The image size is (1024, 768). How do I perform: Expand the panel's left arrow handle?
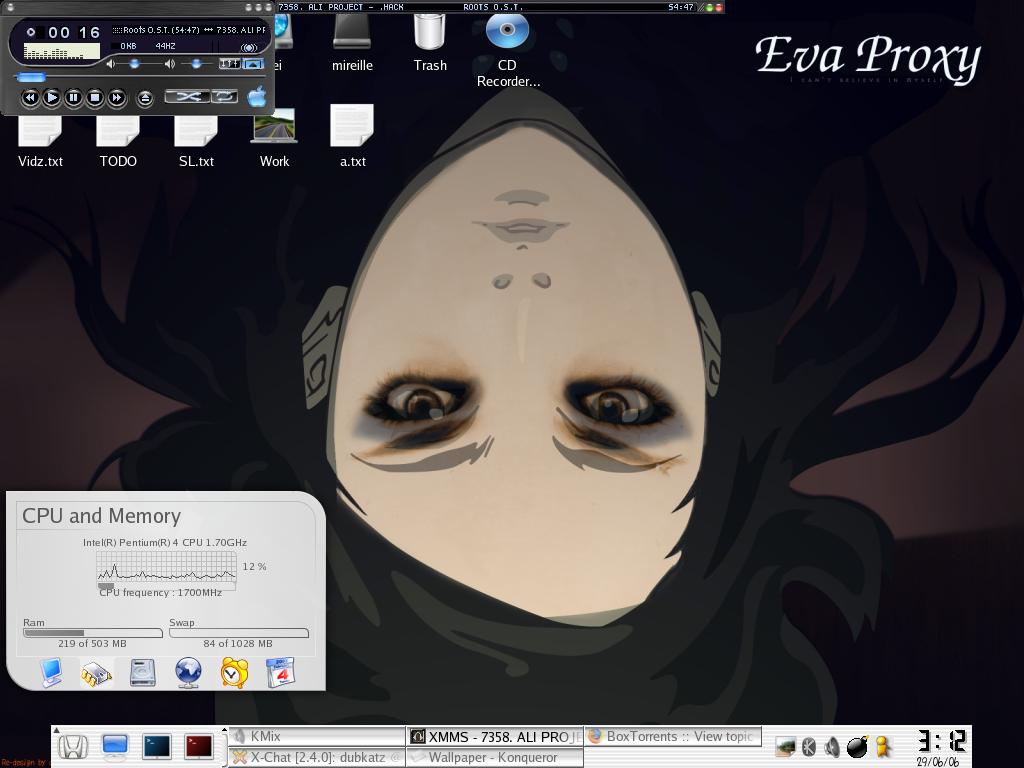pos(56,731)
